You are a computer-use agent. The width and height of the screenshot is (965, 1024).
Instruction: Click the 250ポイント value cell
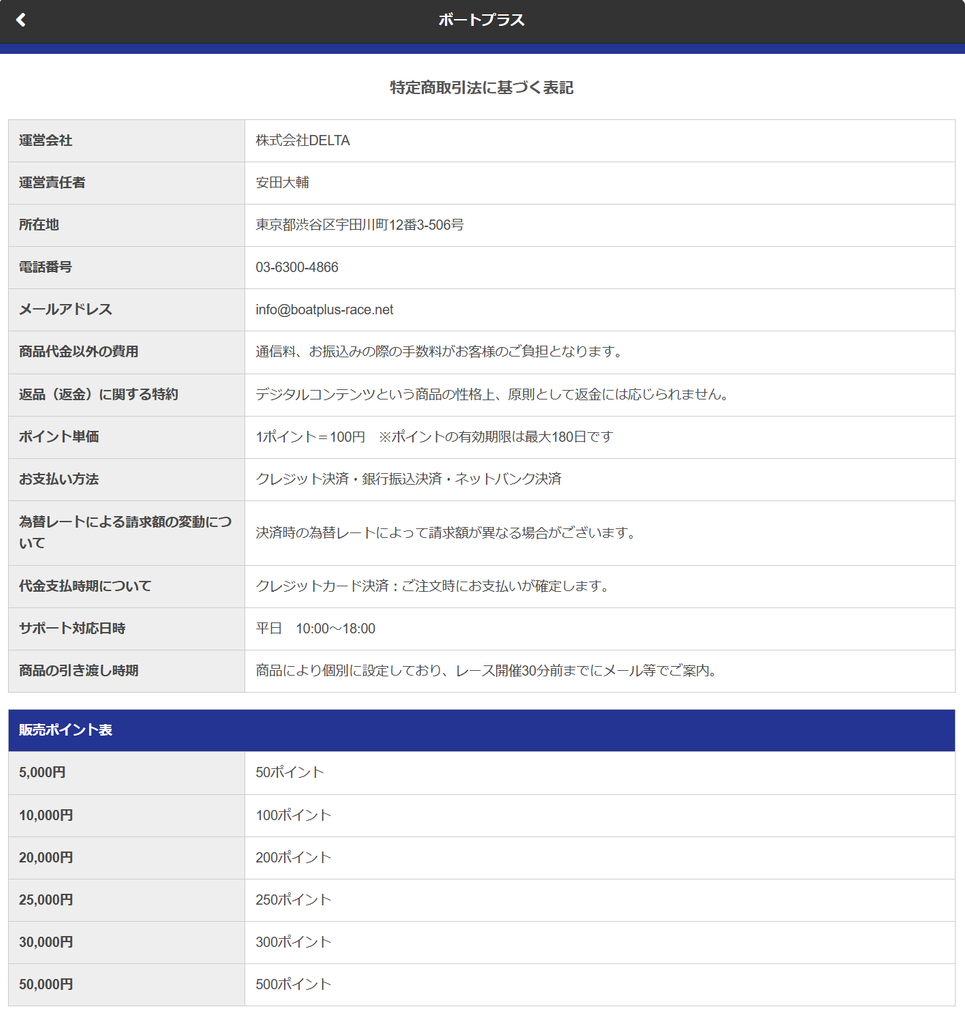(x=599, y=900)
